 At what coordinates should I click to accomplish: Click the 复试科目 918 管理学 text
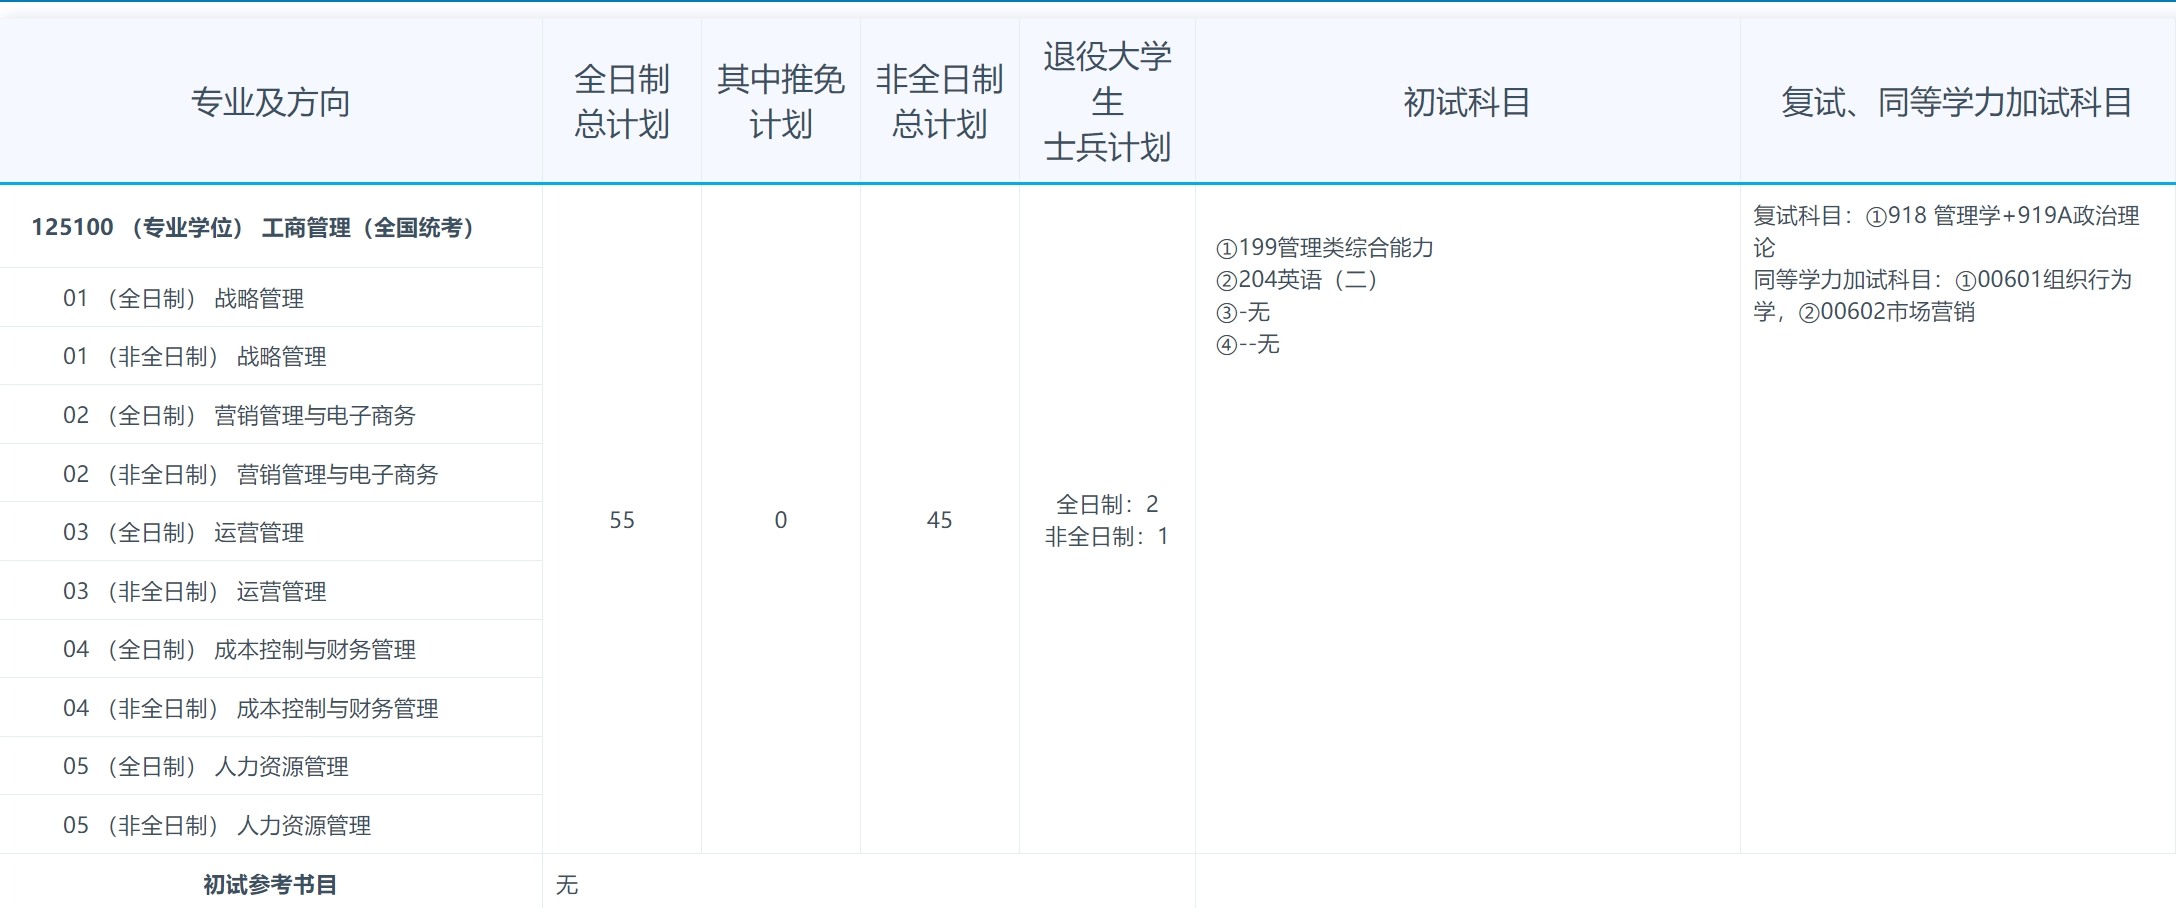[x=1946, y=231]
